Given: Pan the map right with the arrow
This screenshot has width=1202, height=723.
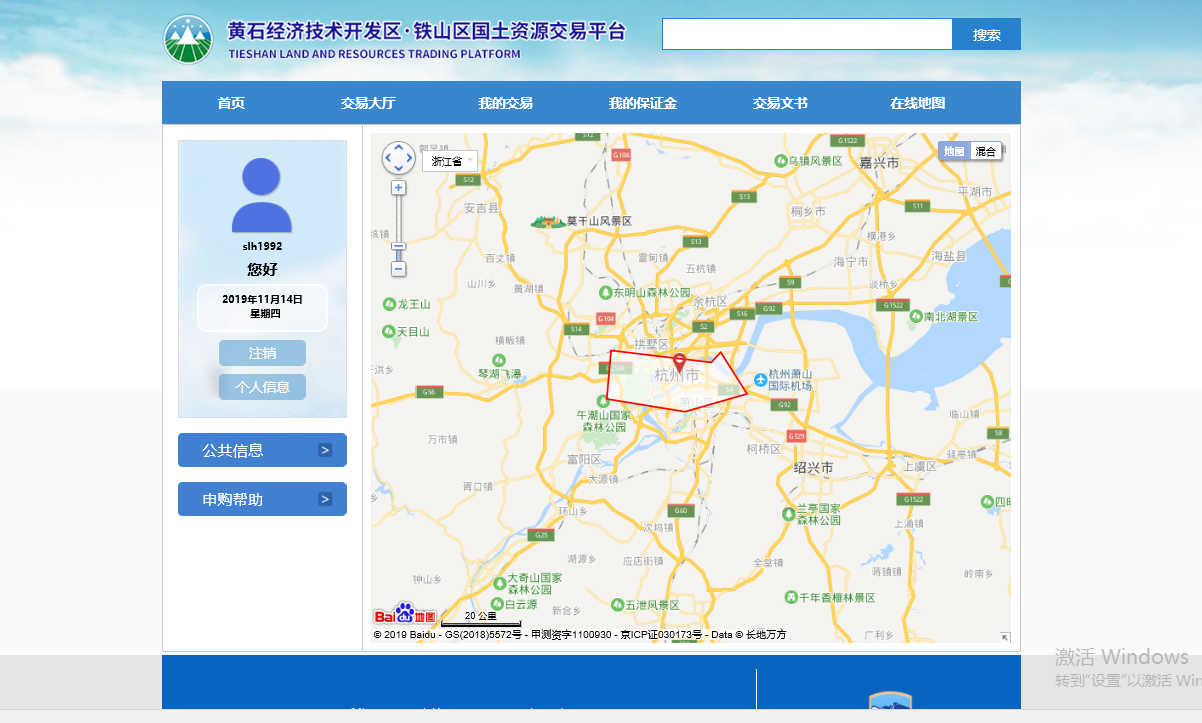Looking at the screenshot, I should click(x=409, y=158).
